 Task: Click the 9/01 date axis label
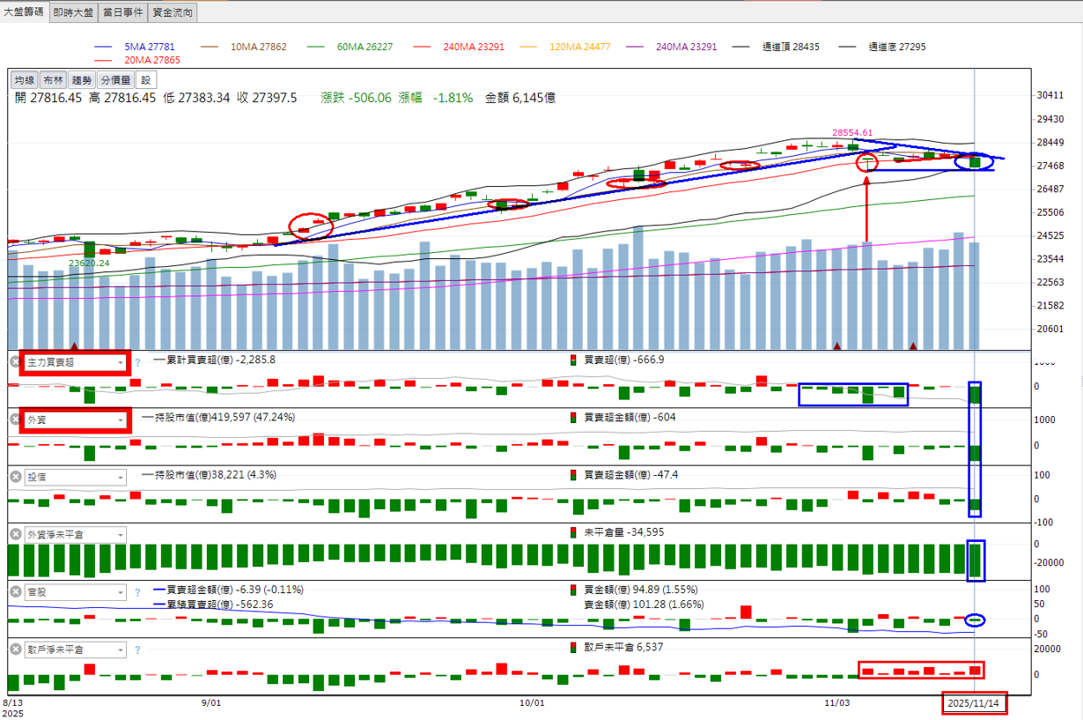[211, 703]
